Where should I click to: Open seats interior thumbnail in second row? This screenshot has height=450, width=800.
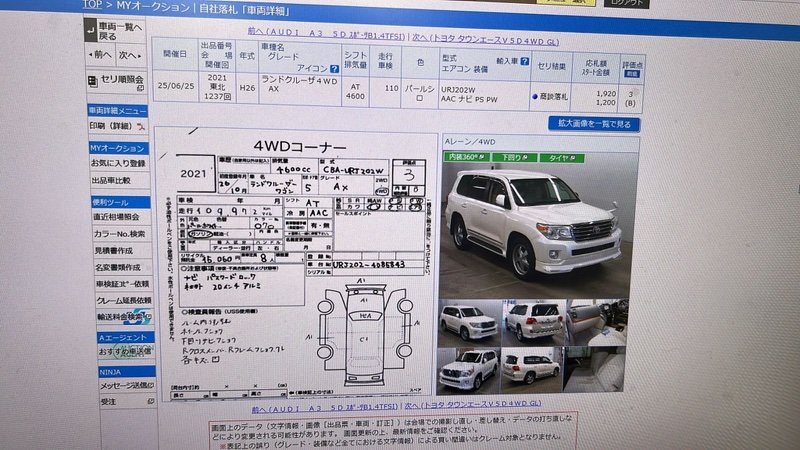595,369
